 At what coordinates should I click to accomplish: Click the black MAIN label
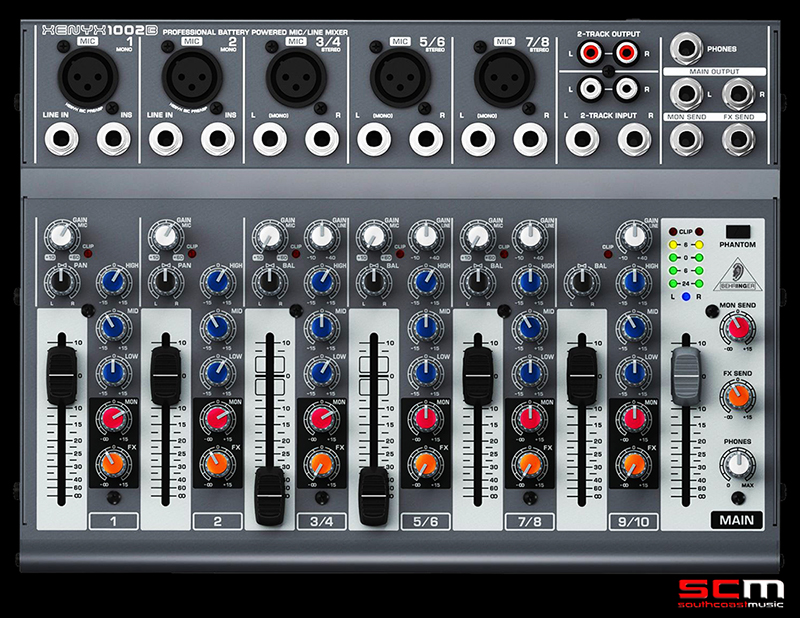point(737,520)
